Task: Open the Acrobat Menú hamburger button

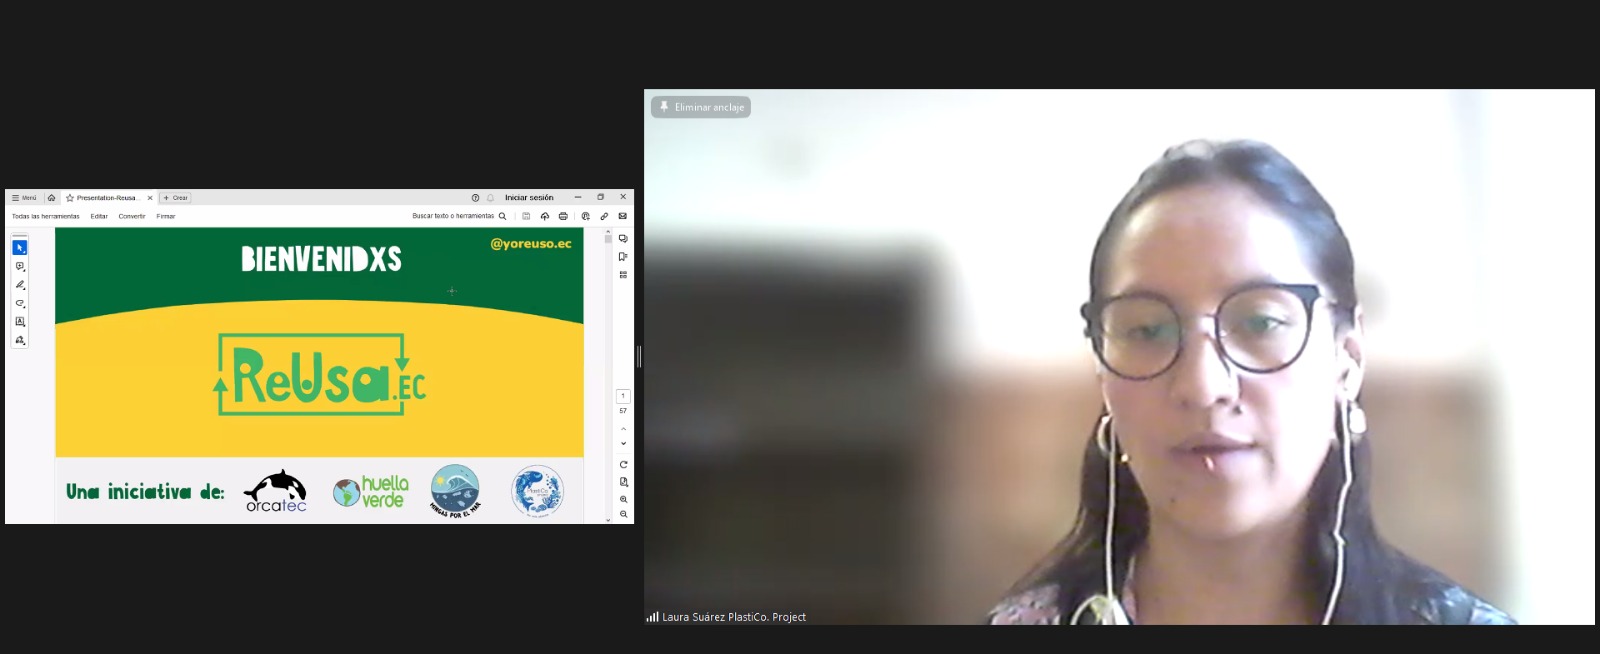Action: [x=24, y=198]
